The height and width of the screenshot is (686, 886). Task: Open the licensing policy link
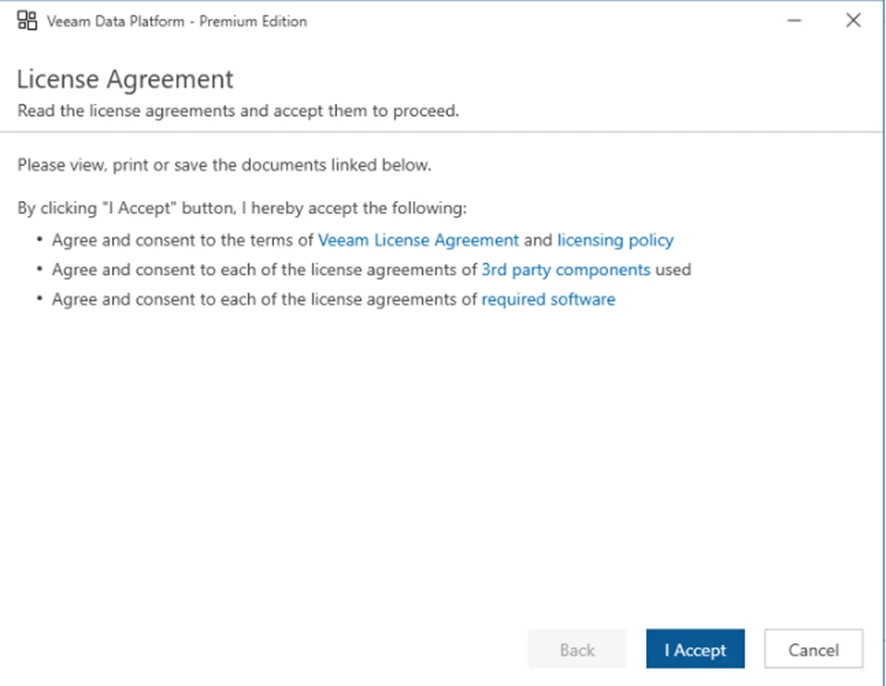[615, 240]
